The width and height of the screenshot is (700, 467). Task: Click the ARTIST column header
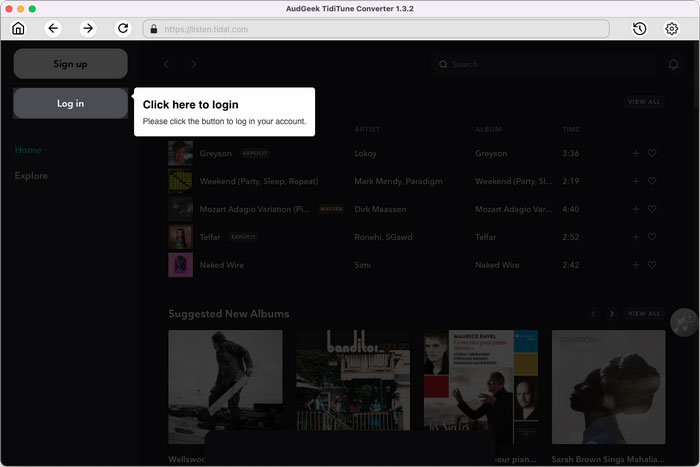pyautogui.click(x=367, y=129)
